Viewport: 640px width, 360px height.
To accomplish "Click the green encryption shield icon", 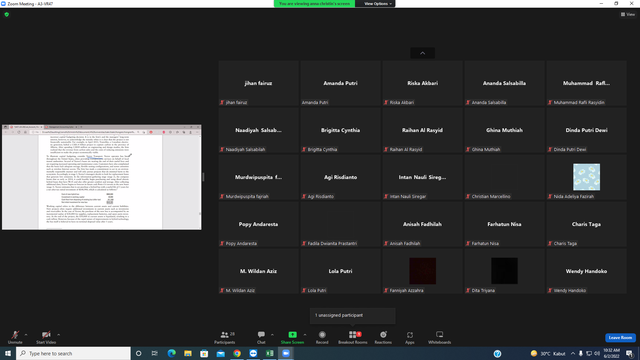I will [x=7, y=14].
